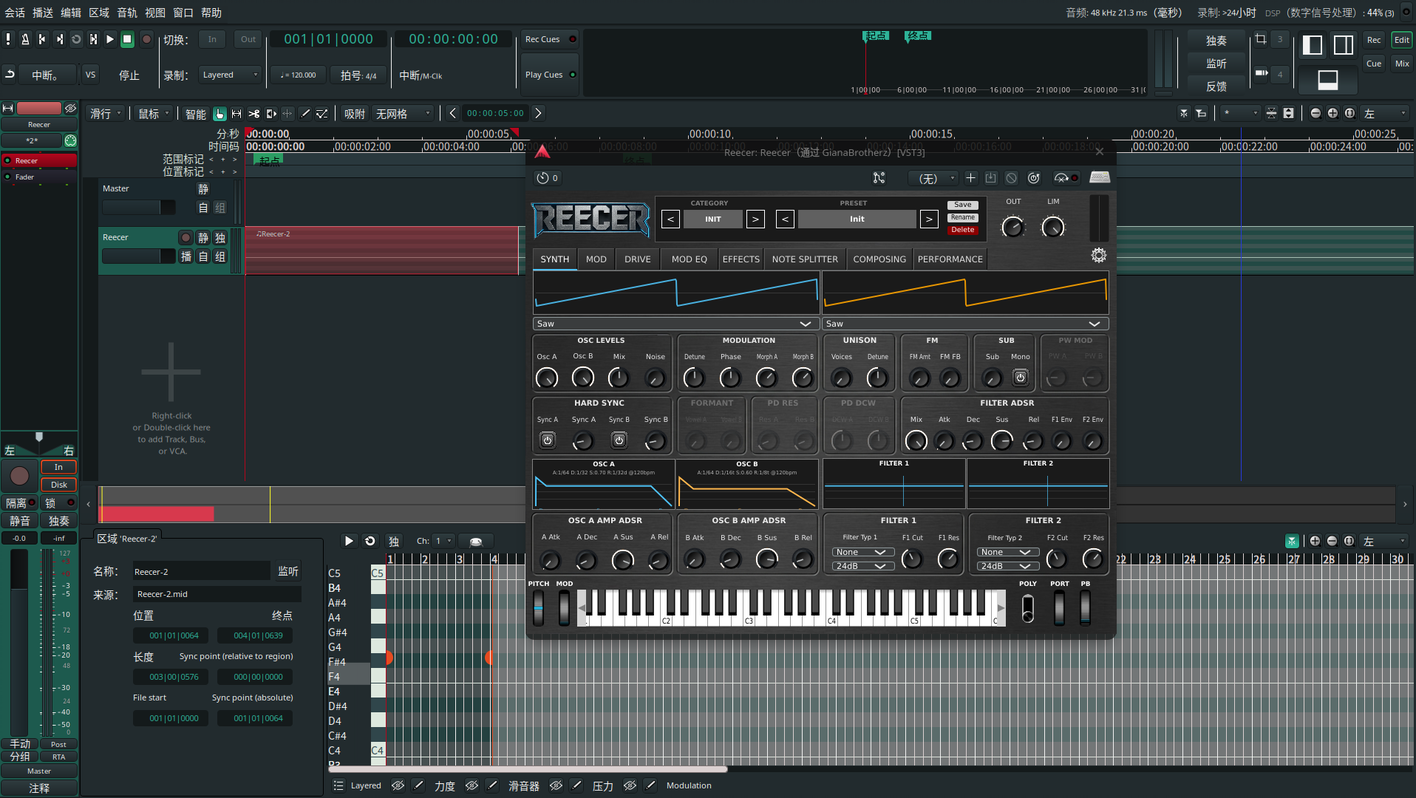This screenshot has height=798, width=1416.
Task: Open the Oscillator A waveform Saw dropdown
Action: (x=676, y=324)
